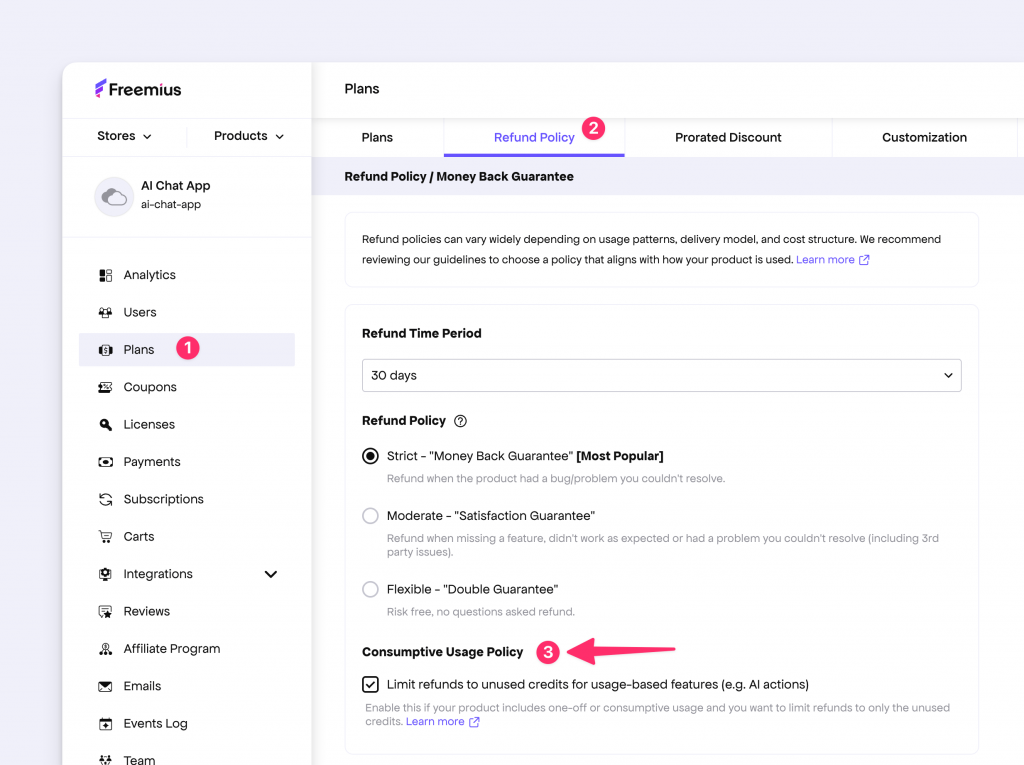Disable limiting refunds to unused credits
Viewport: 1024px width, 765px height.
coord(370,684)
